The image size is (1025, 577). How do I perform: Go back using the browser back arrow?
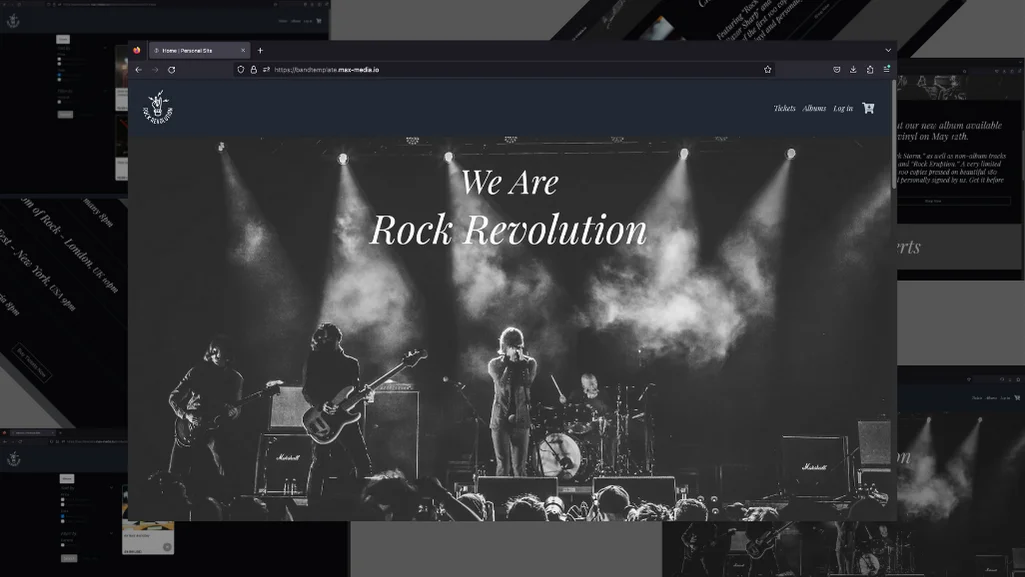pyautogui.click(x=138, y=70)
